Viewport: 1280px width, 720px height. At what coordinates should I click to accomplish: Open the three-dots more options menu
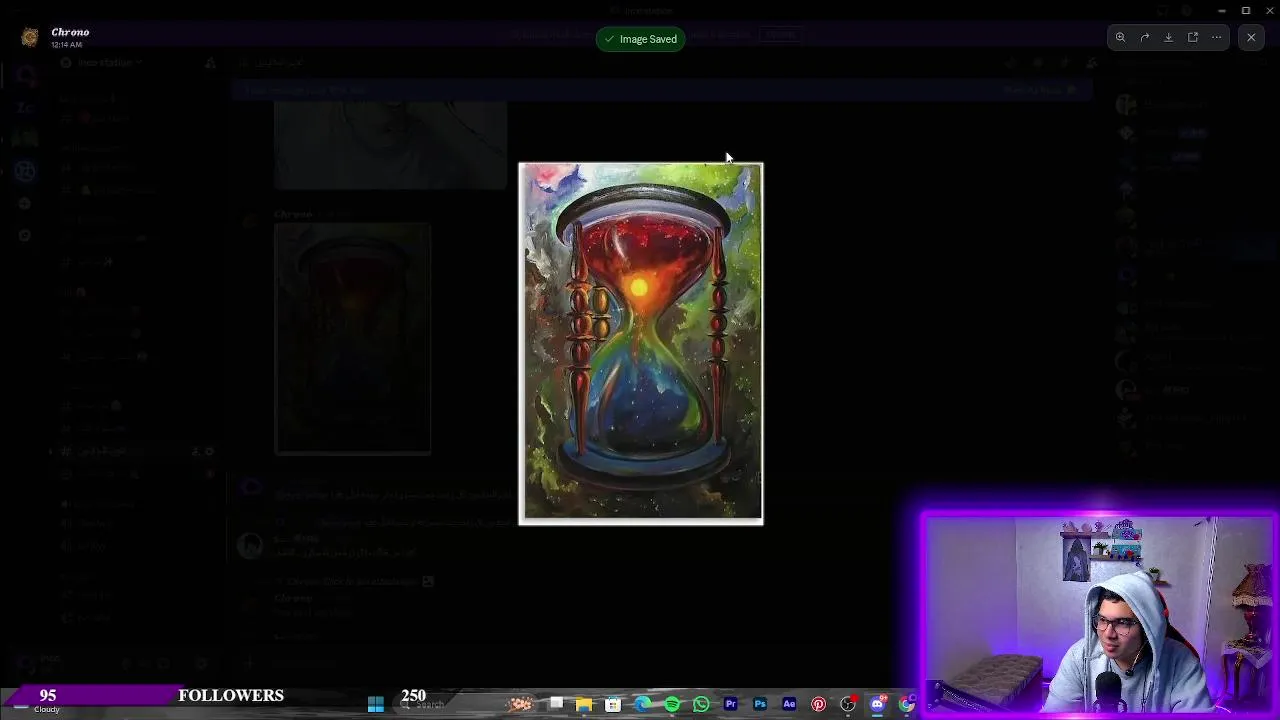1217,38
